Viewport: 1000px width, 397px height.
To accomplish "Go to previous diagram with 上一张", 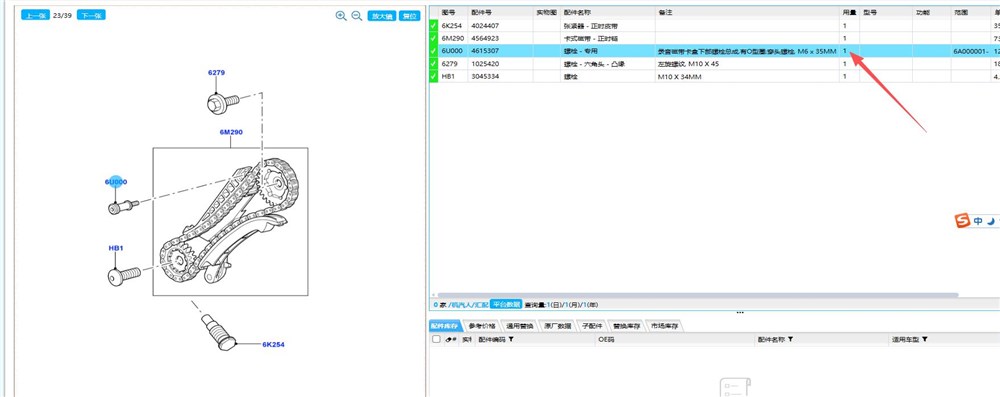I will coord(35,15).
